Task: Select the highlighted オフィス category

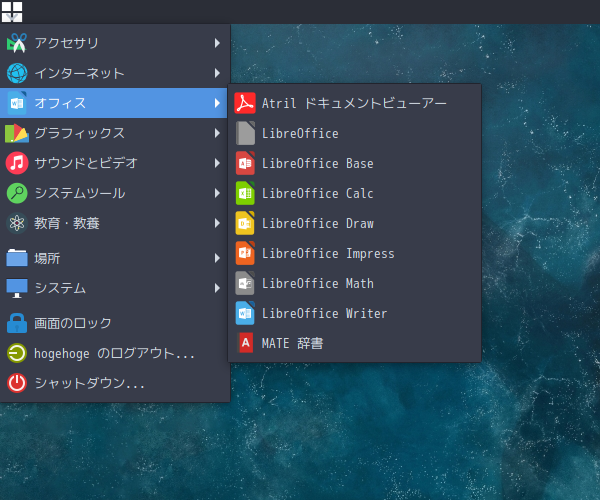Action: tap(114, 103)
